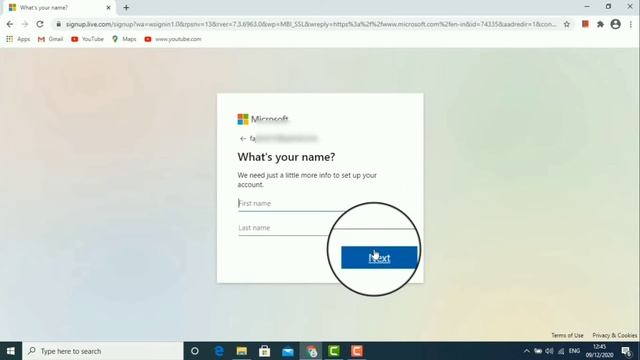This screenshot has height=360, width=640.
Task: Bookmark this page with the star icon
Action: click(567, 24)
